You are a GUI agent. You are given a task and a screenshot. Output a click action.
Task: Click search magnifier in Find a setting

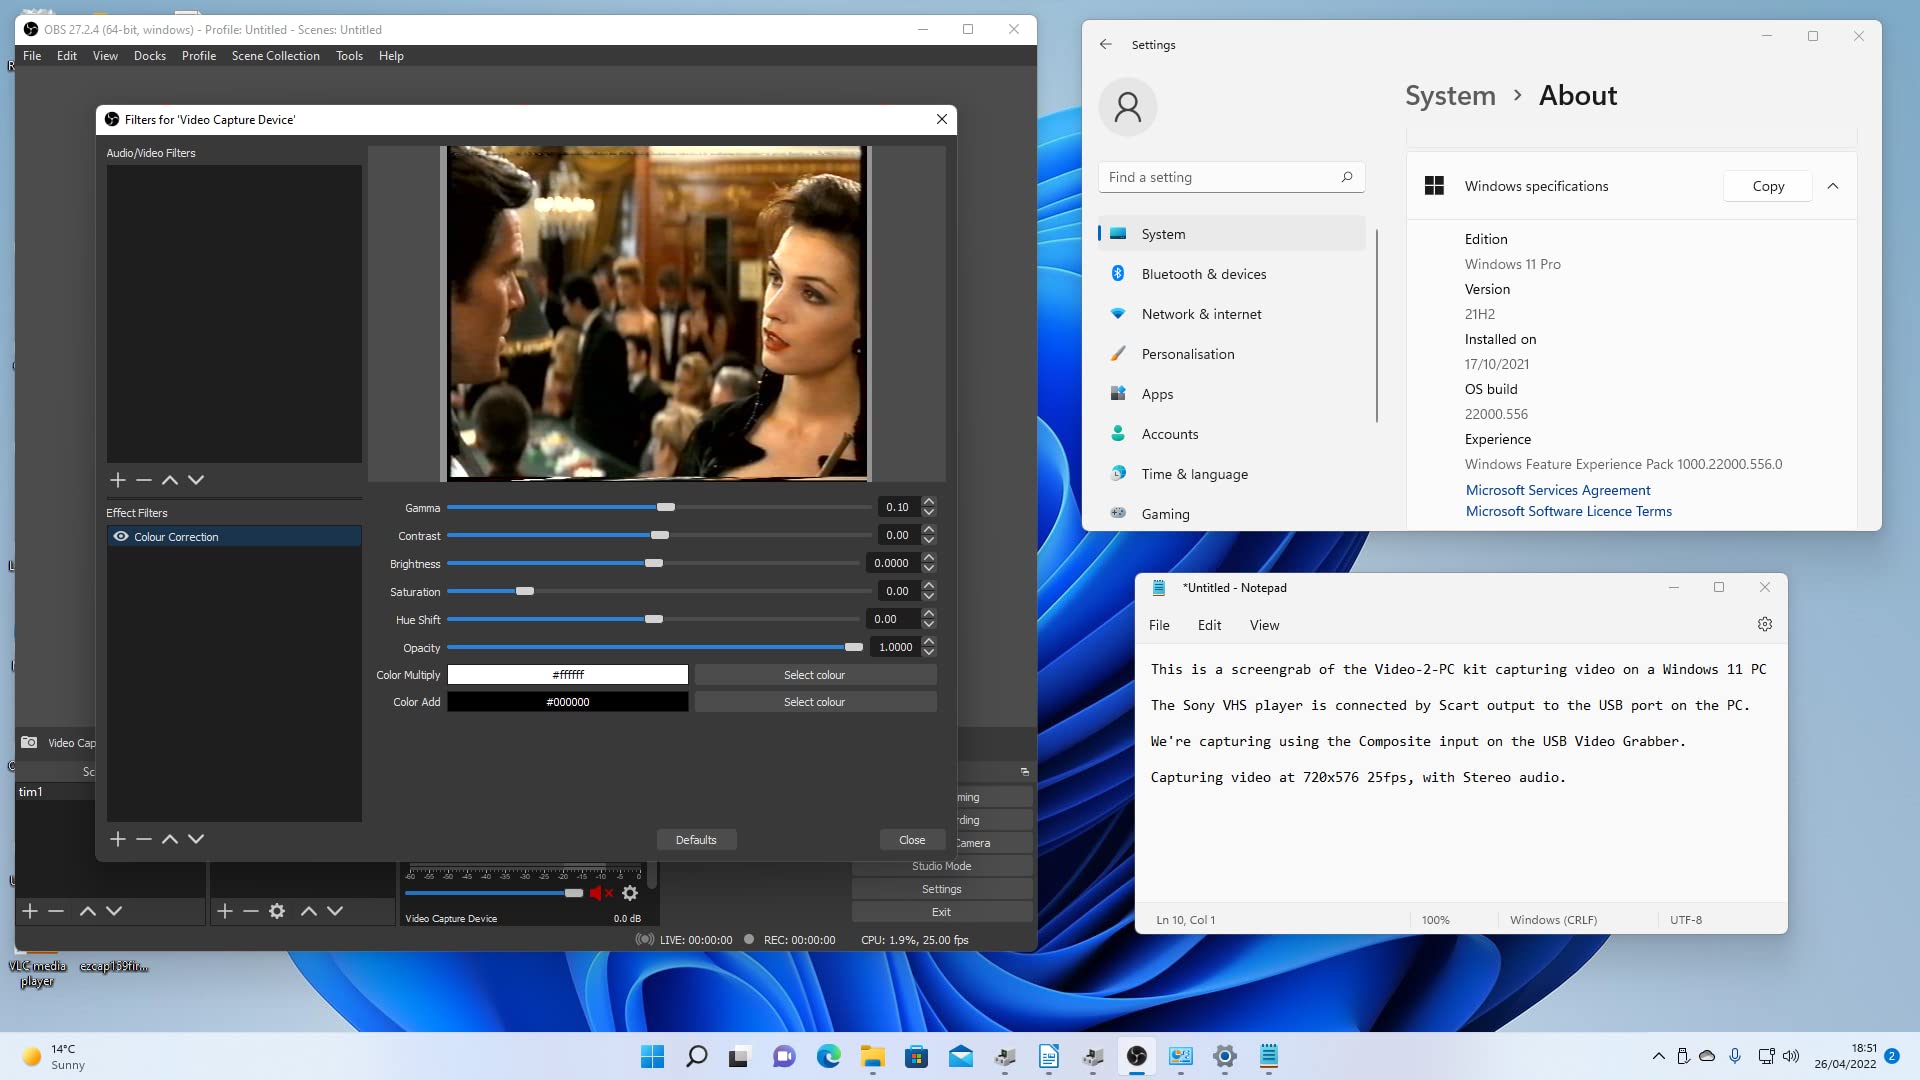[x=1347, y=177]
